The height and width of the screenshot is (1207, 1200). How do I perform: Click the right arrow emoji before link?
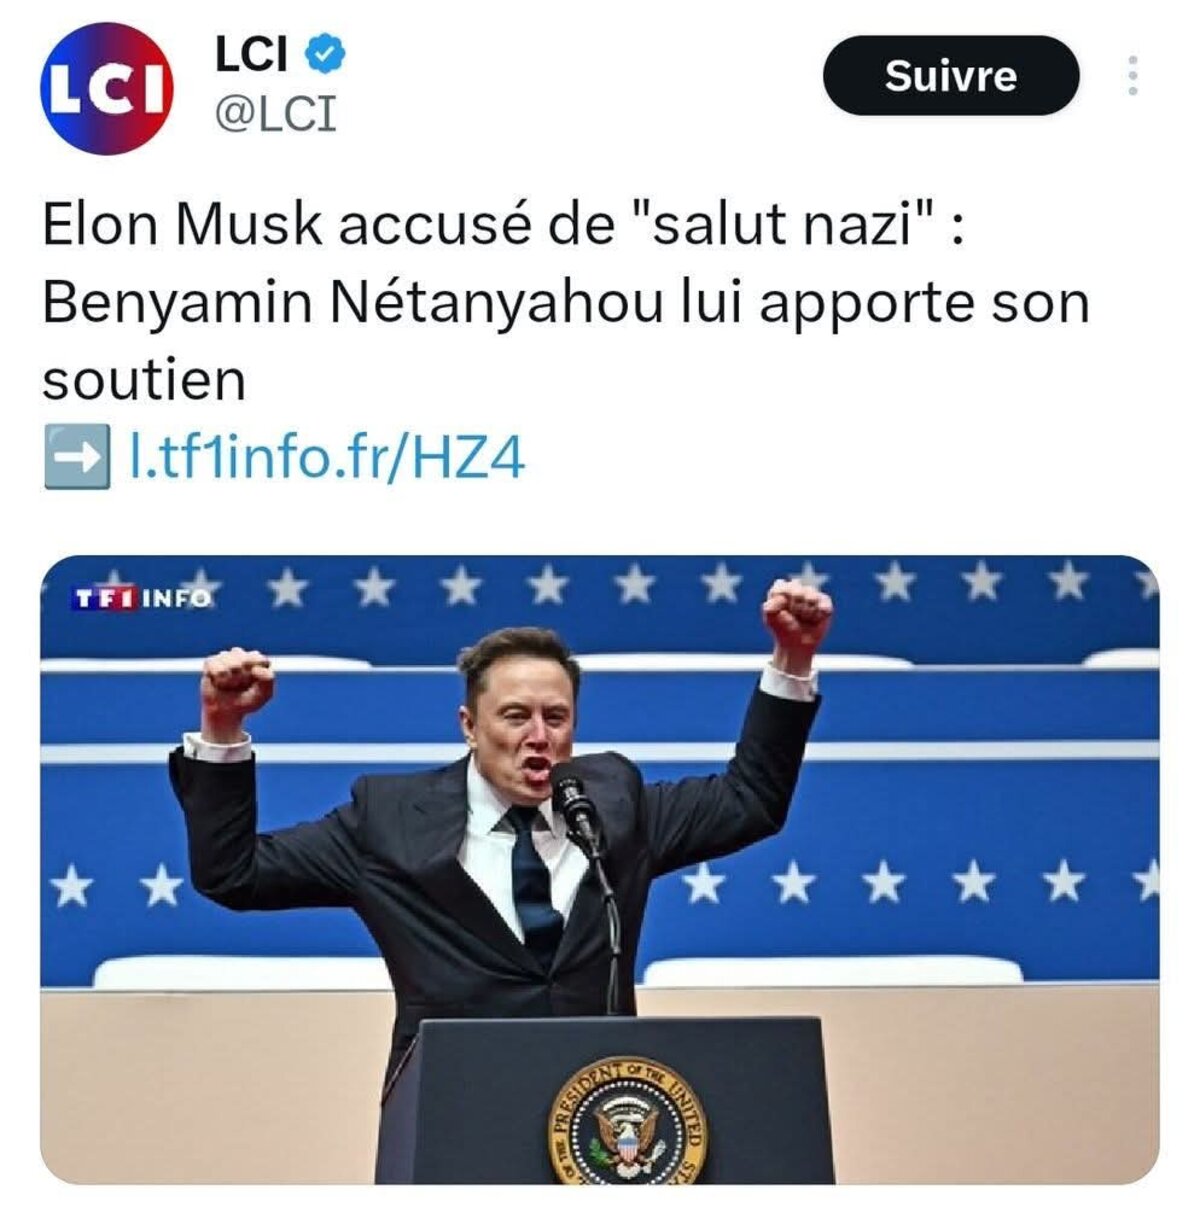76,458
